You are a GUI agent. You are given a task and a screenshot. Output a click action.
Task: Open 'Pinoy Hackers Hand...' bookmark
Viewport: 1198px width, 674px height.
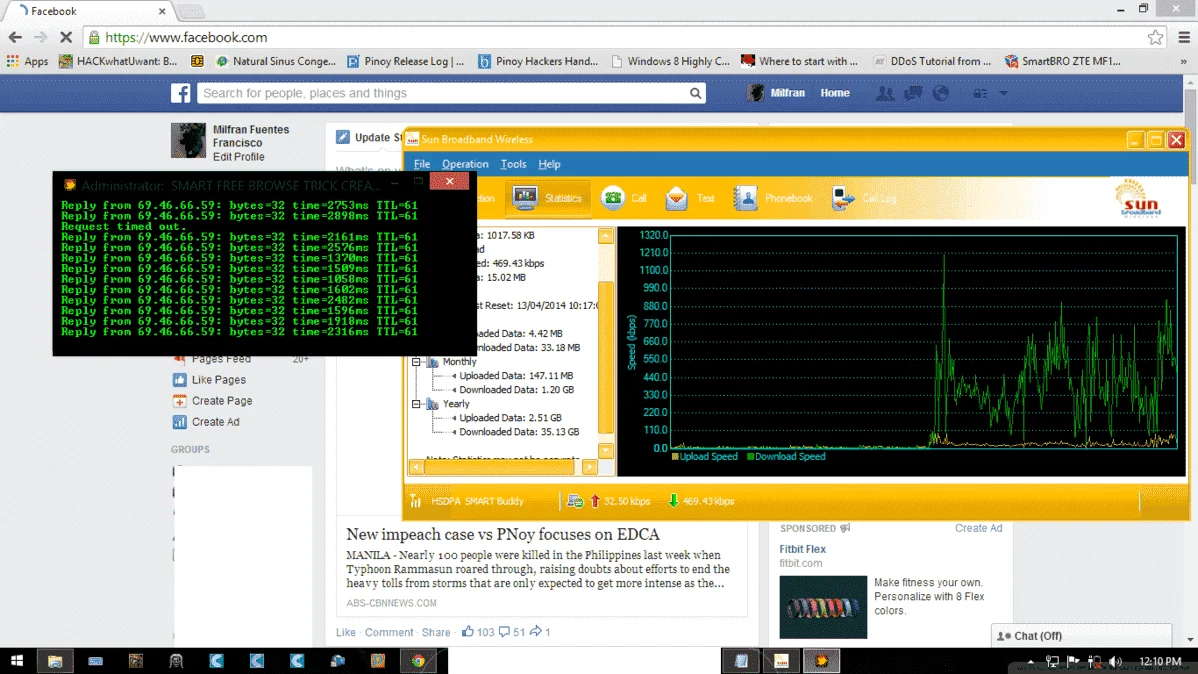point(538,61)
